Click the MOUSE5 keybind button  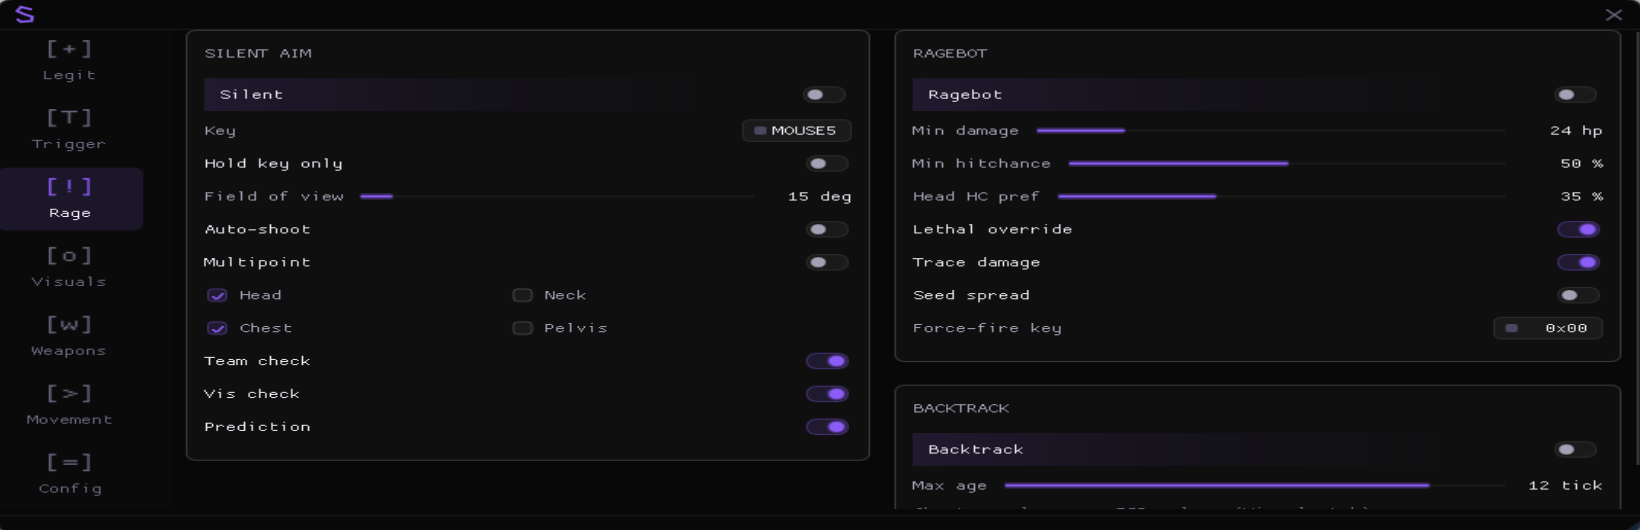(x=797, y=131)
